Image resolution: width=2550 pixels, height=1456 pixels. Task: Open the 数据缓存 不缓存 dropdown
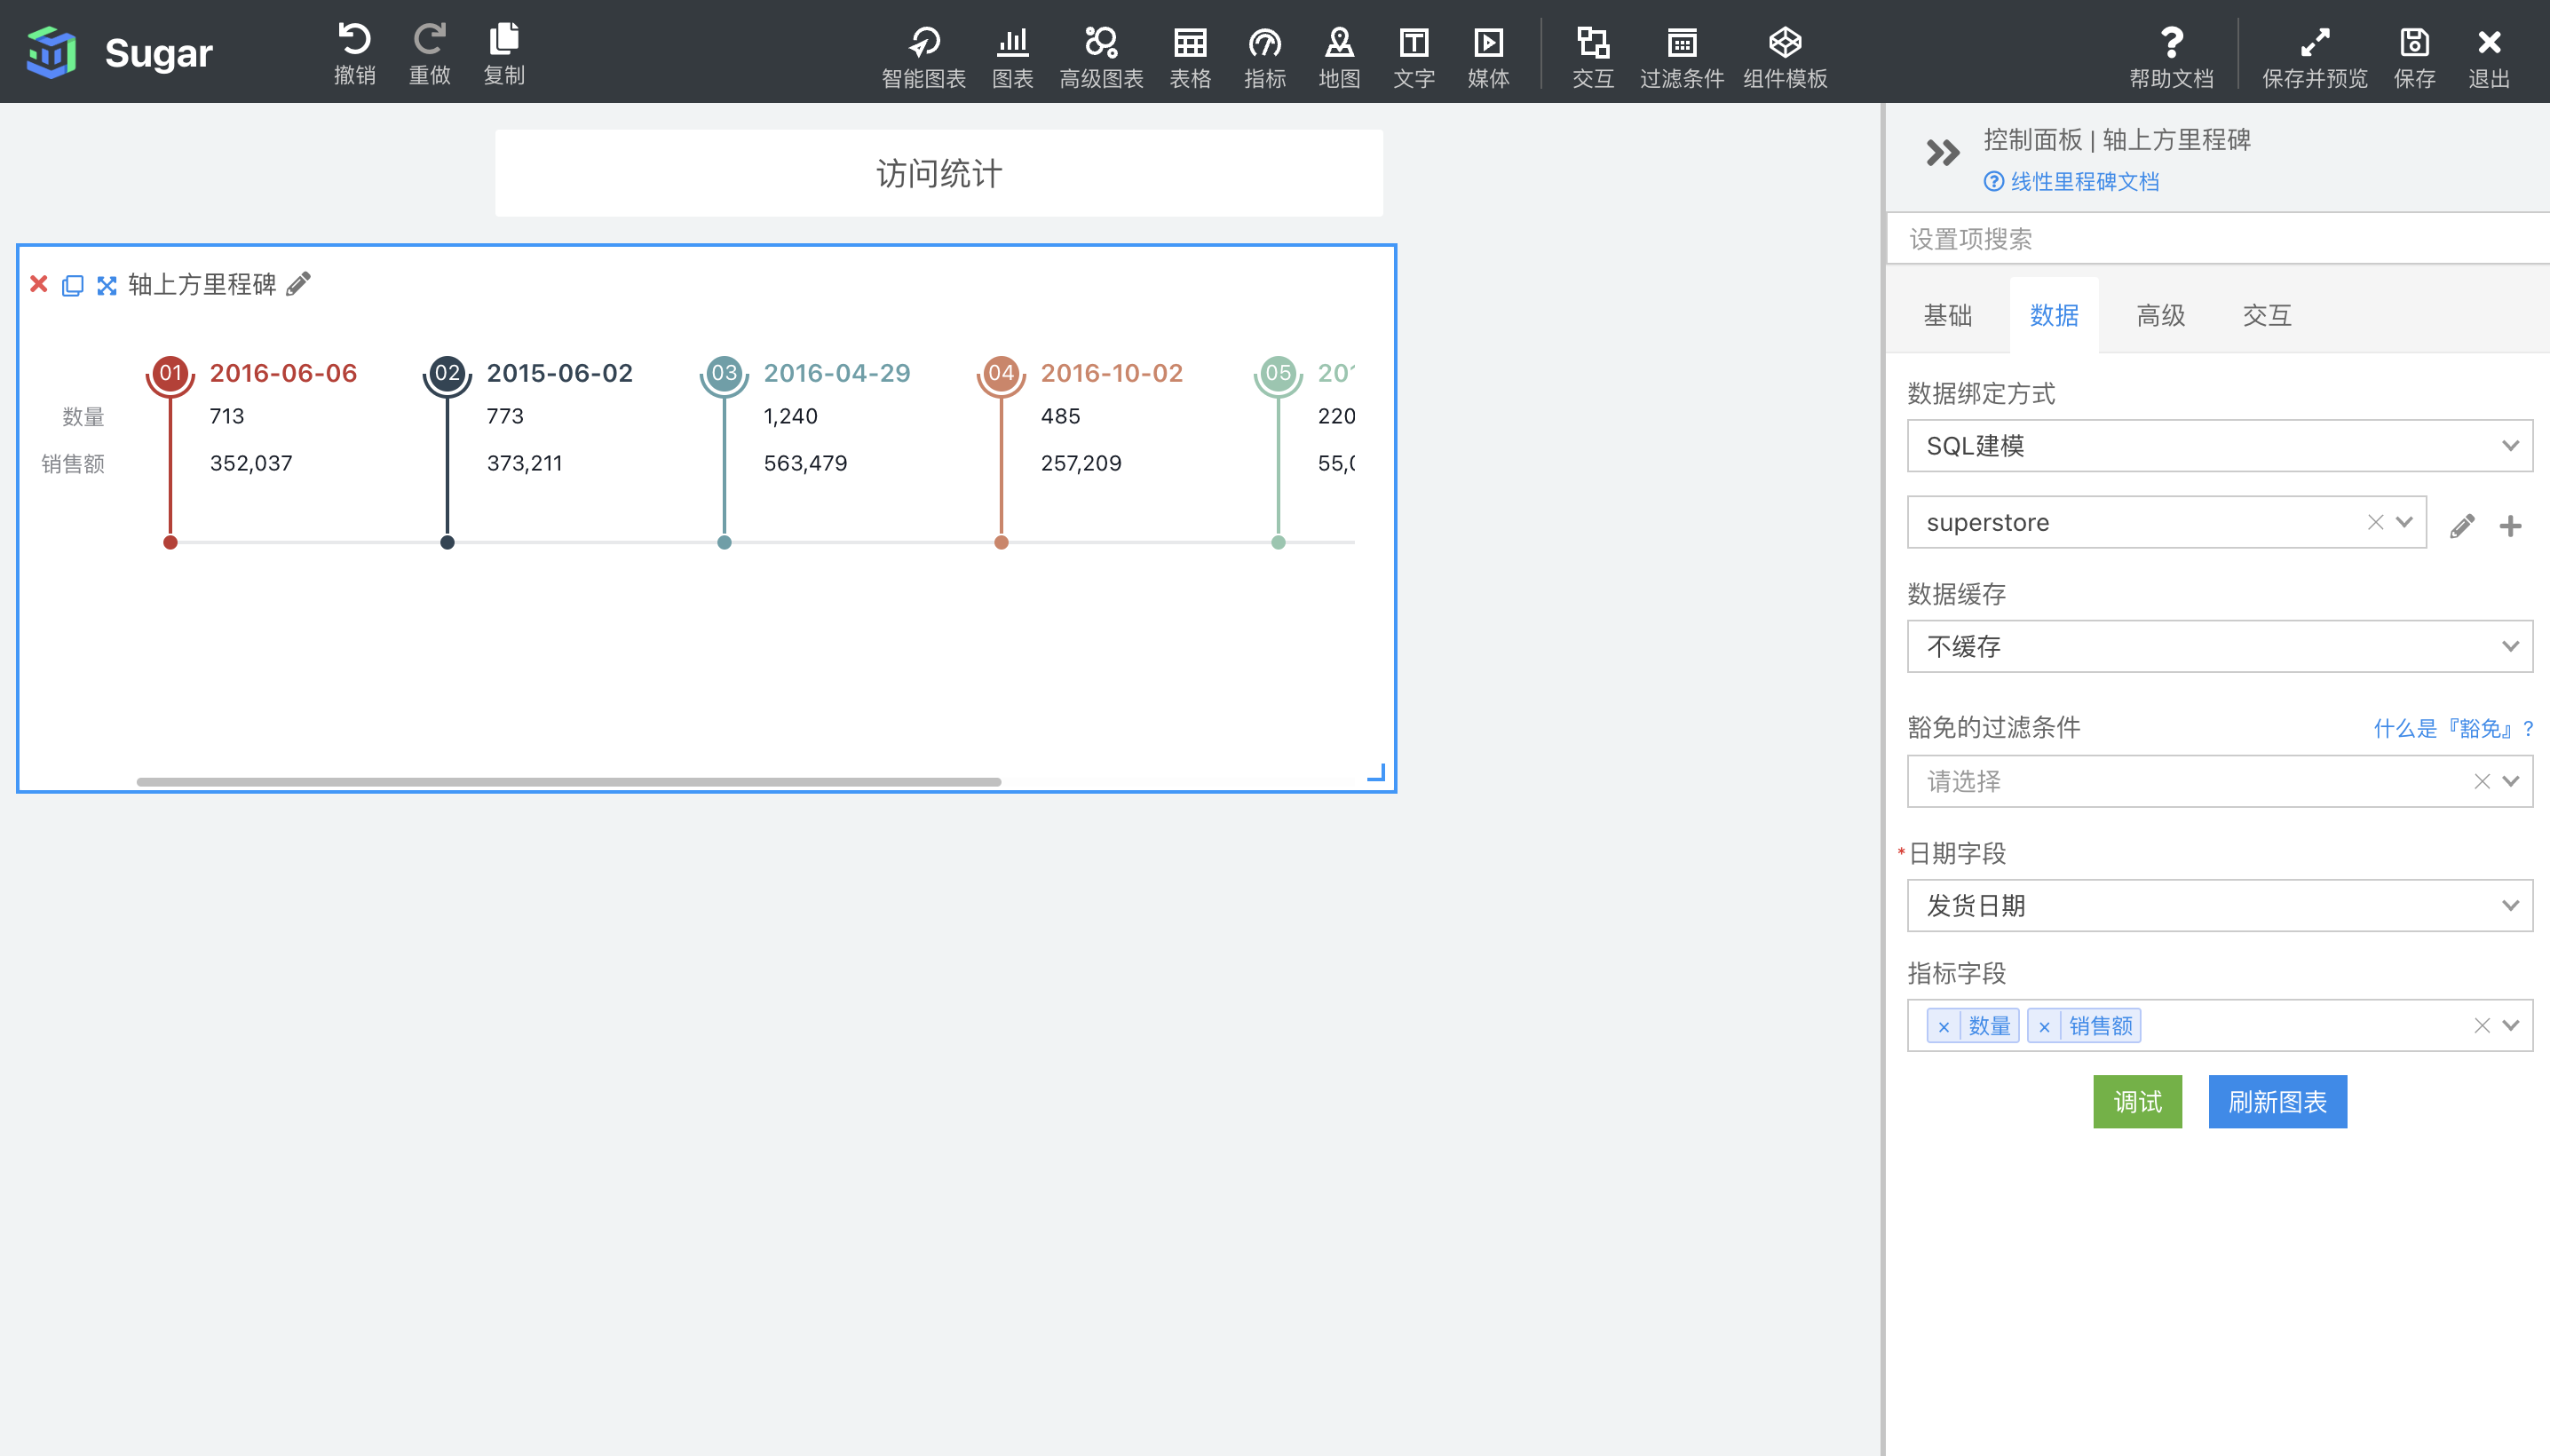point(2219,646)
